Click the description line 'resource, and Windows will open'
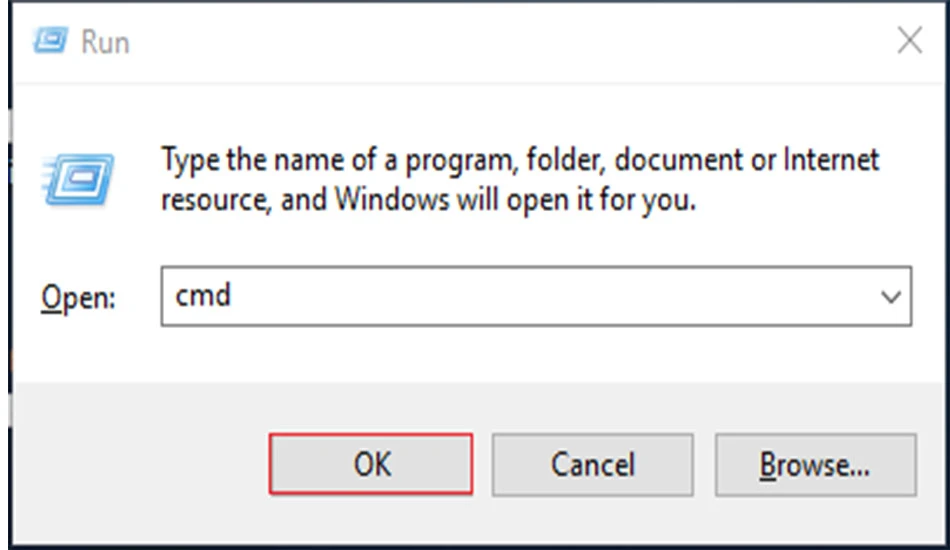 [428, 199]
